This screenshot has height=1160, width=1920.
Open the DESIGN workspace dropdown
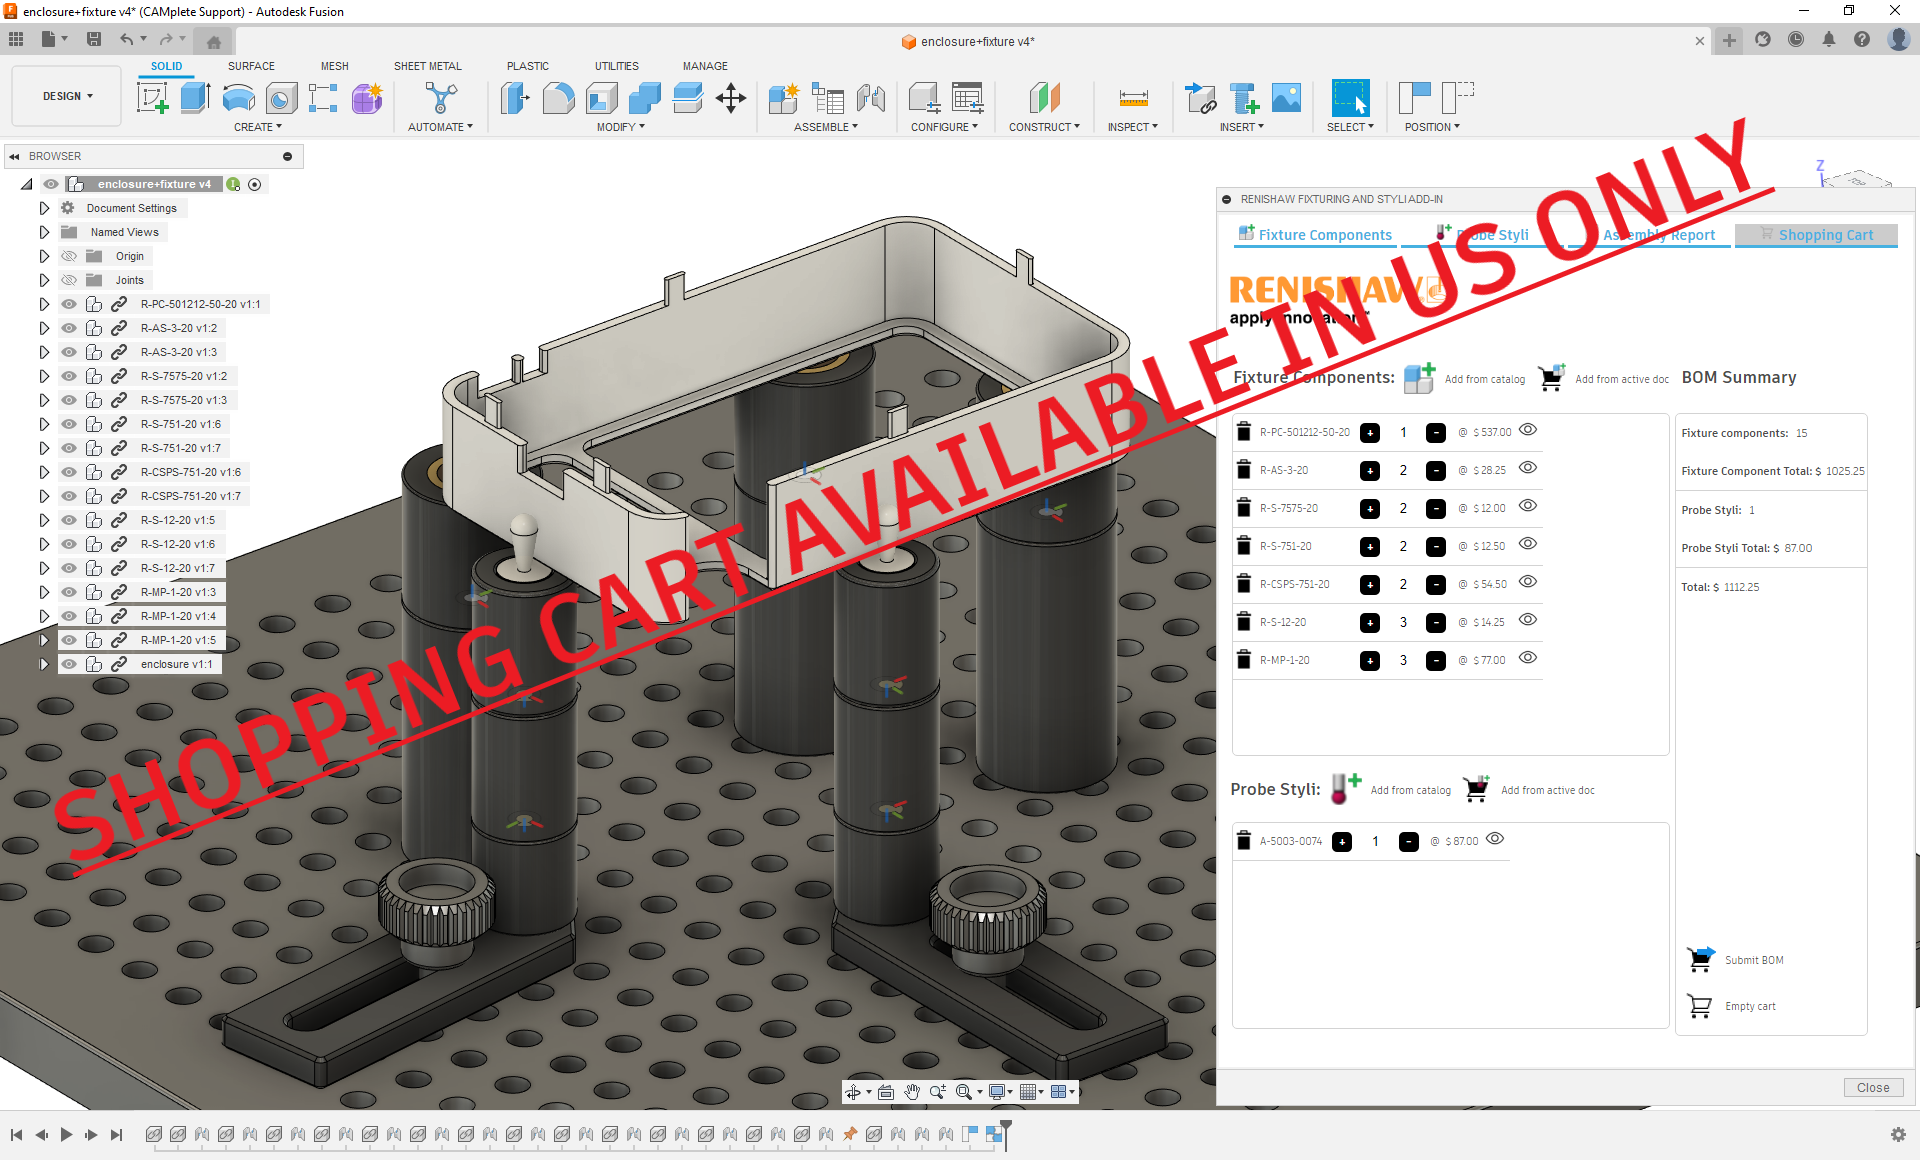pos(67,96)
